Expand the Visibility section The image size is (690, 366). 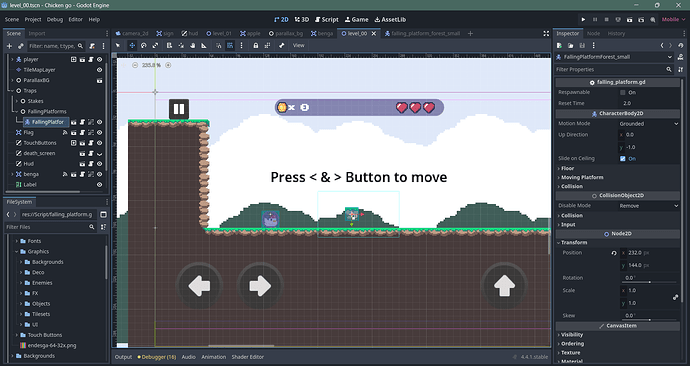pos(572,335)
